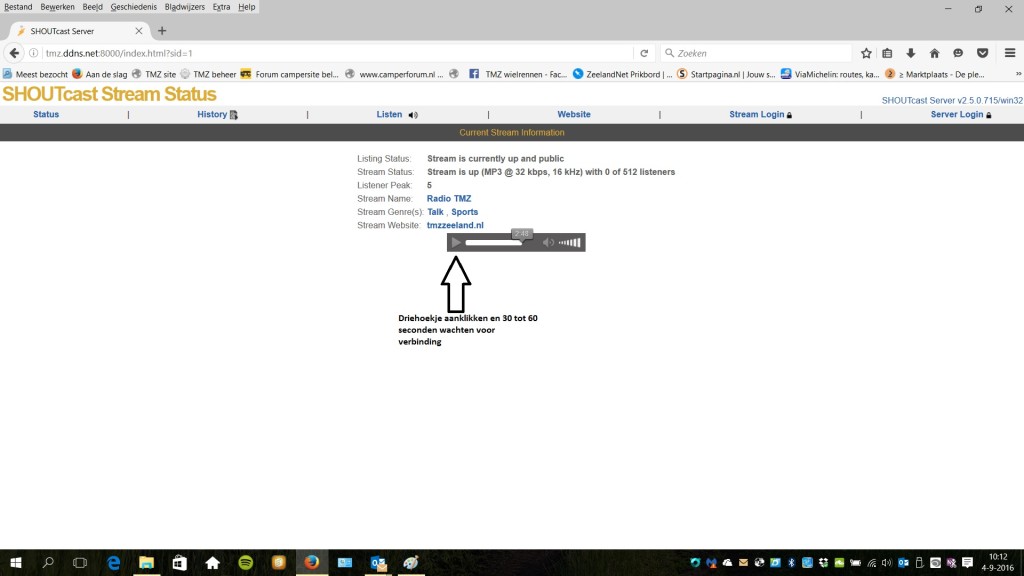Image resolution: width=1024 pixels, height=576 pixels.
Task: Launch Spotify from the taskbar
Action: point(245,563)
